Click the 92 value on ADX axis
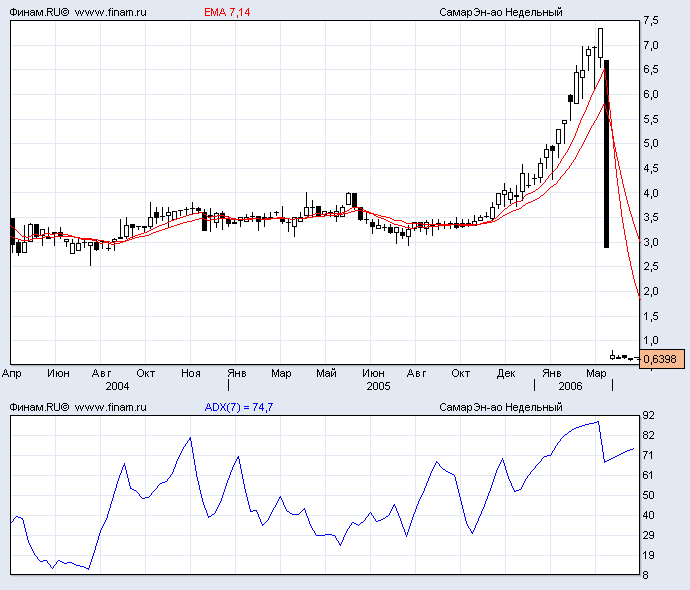690x590 pixels. [648, 415]
